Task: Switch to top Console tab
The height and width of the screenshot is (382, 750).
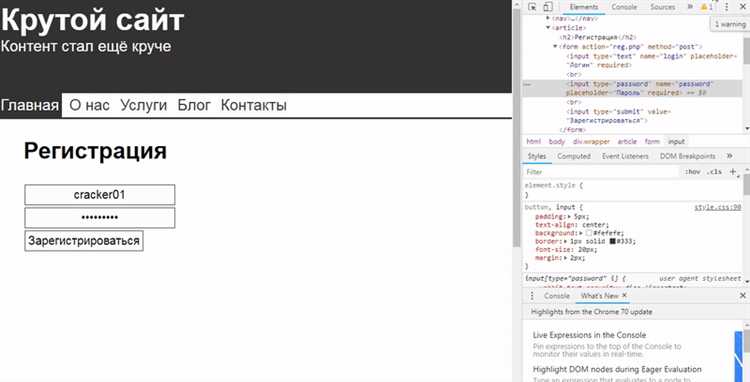Action: click(x=624, y=7)
